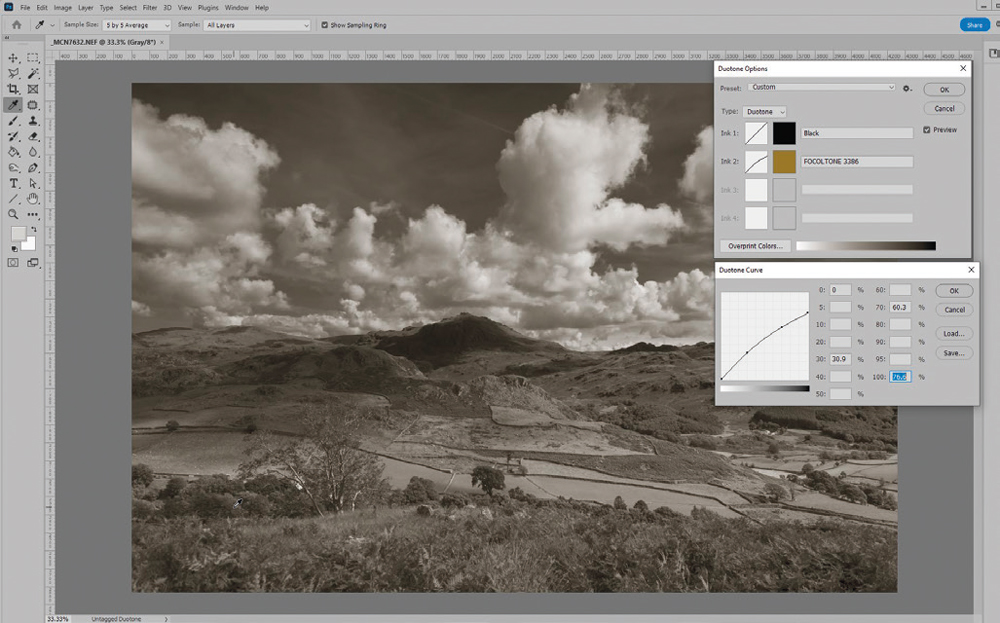Select the _MCN7632.NEF document tab
Viewport: 1000px width, 623px height.
pyautogui.click(x=105, y=42)
